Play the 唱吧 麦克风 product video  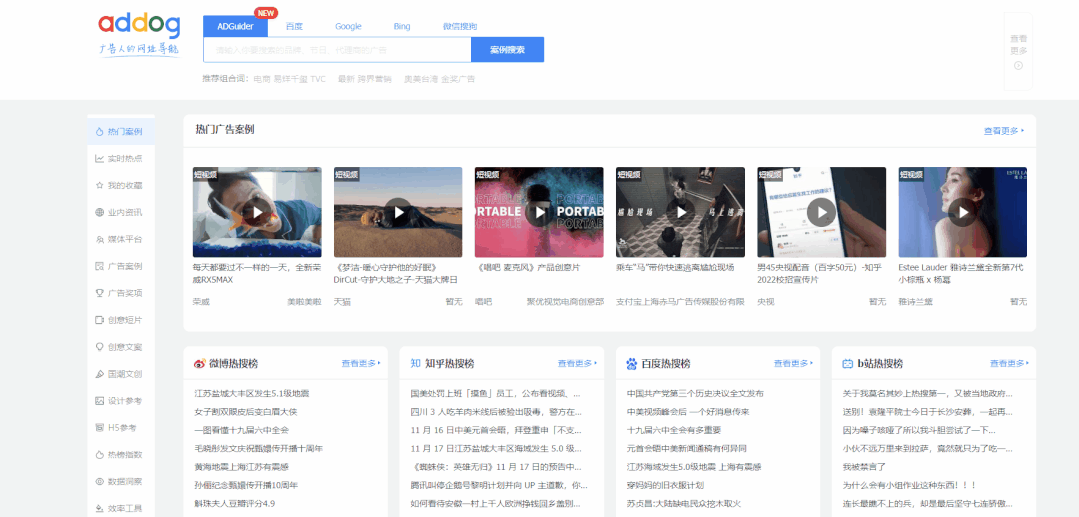pyautogui.click(x=539, y=212)
